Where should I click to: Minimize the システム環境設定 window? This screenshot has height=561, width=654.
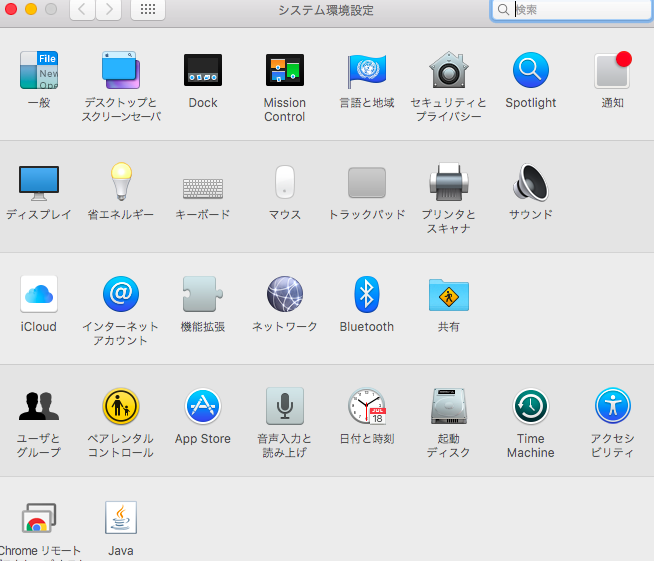(x=31, y=9)
